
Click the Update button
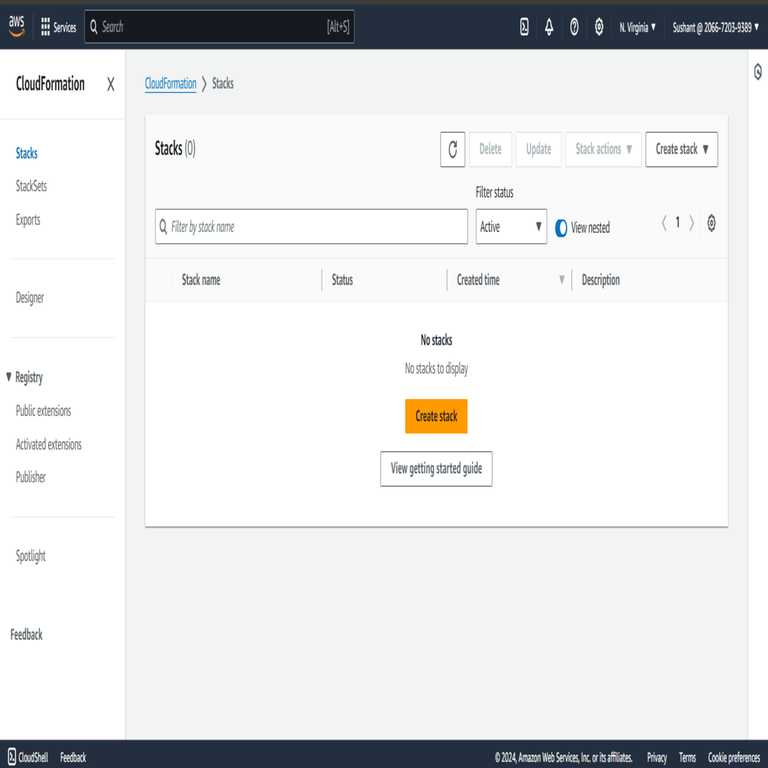(x=538, y=149)
